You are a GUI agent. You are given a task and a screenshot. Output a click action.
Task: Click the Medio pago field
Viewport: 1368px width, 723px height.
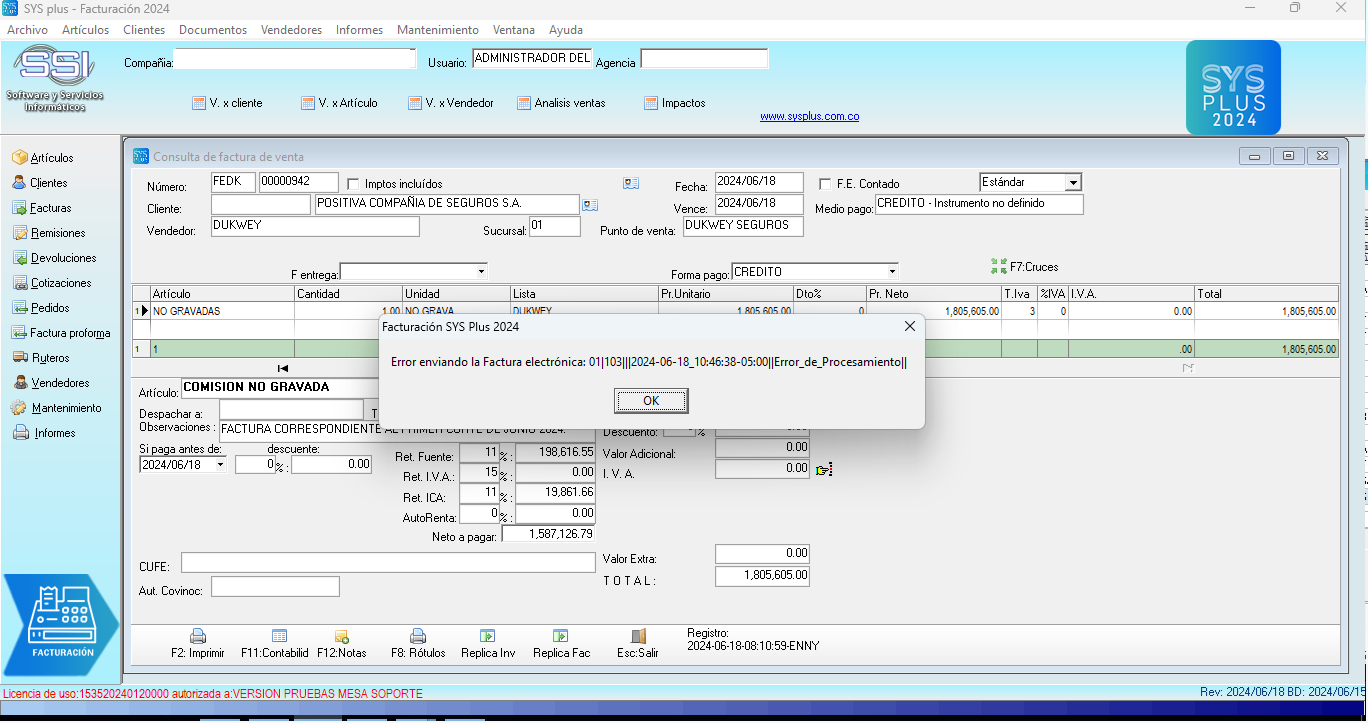pos(979,204)
